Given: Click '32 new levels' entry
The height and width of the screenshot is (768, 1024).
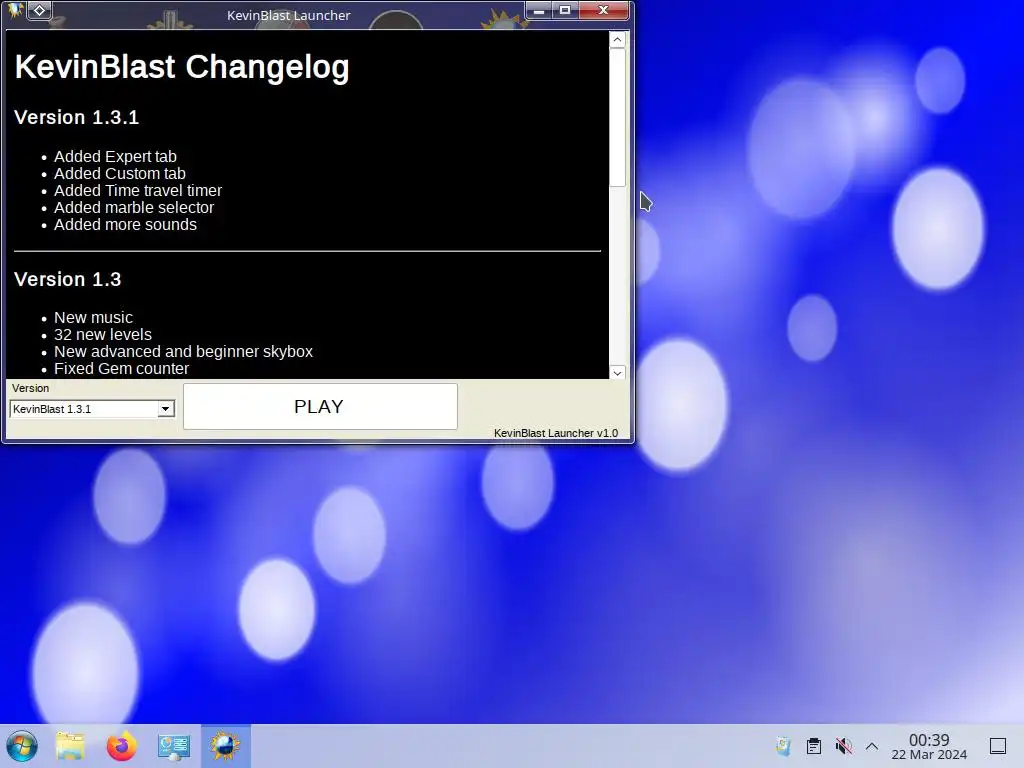Looking at the screenshot, I should tap(103, 334).
